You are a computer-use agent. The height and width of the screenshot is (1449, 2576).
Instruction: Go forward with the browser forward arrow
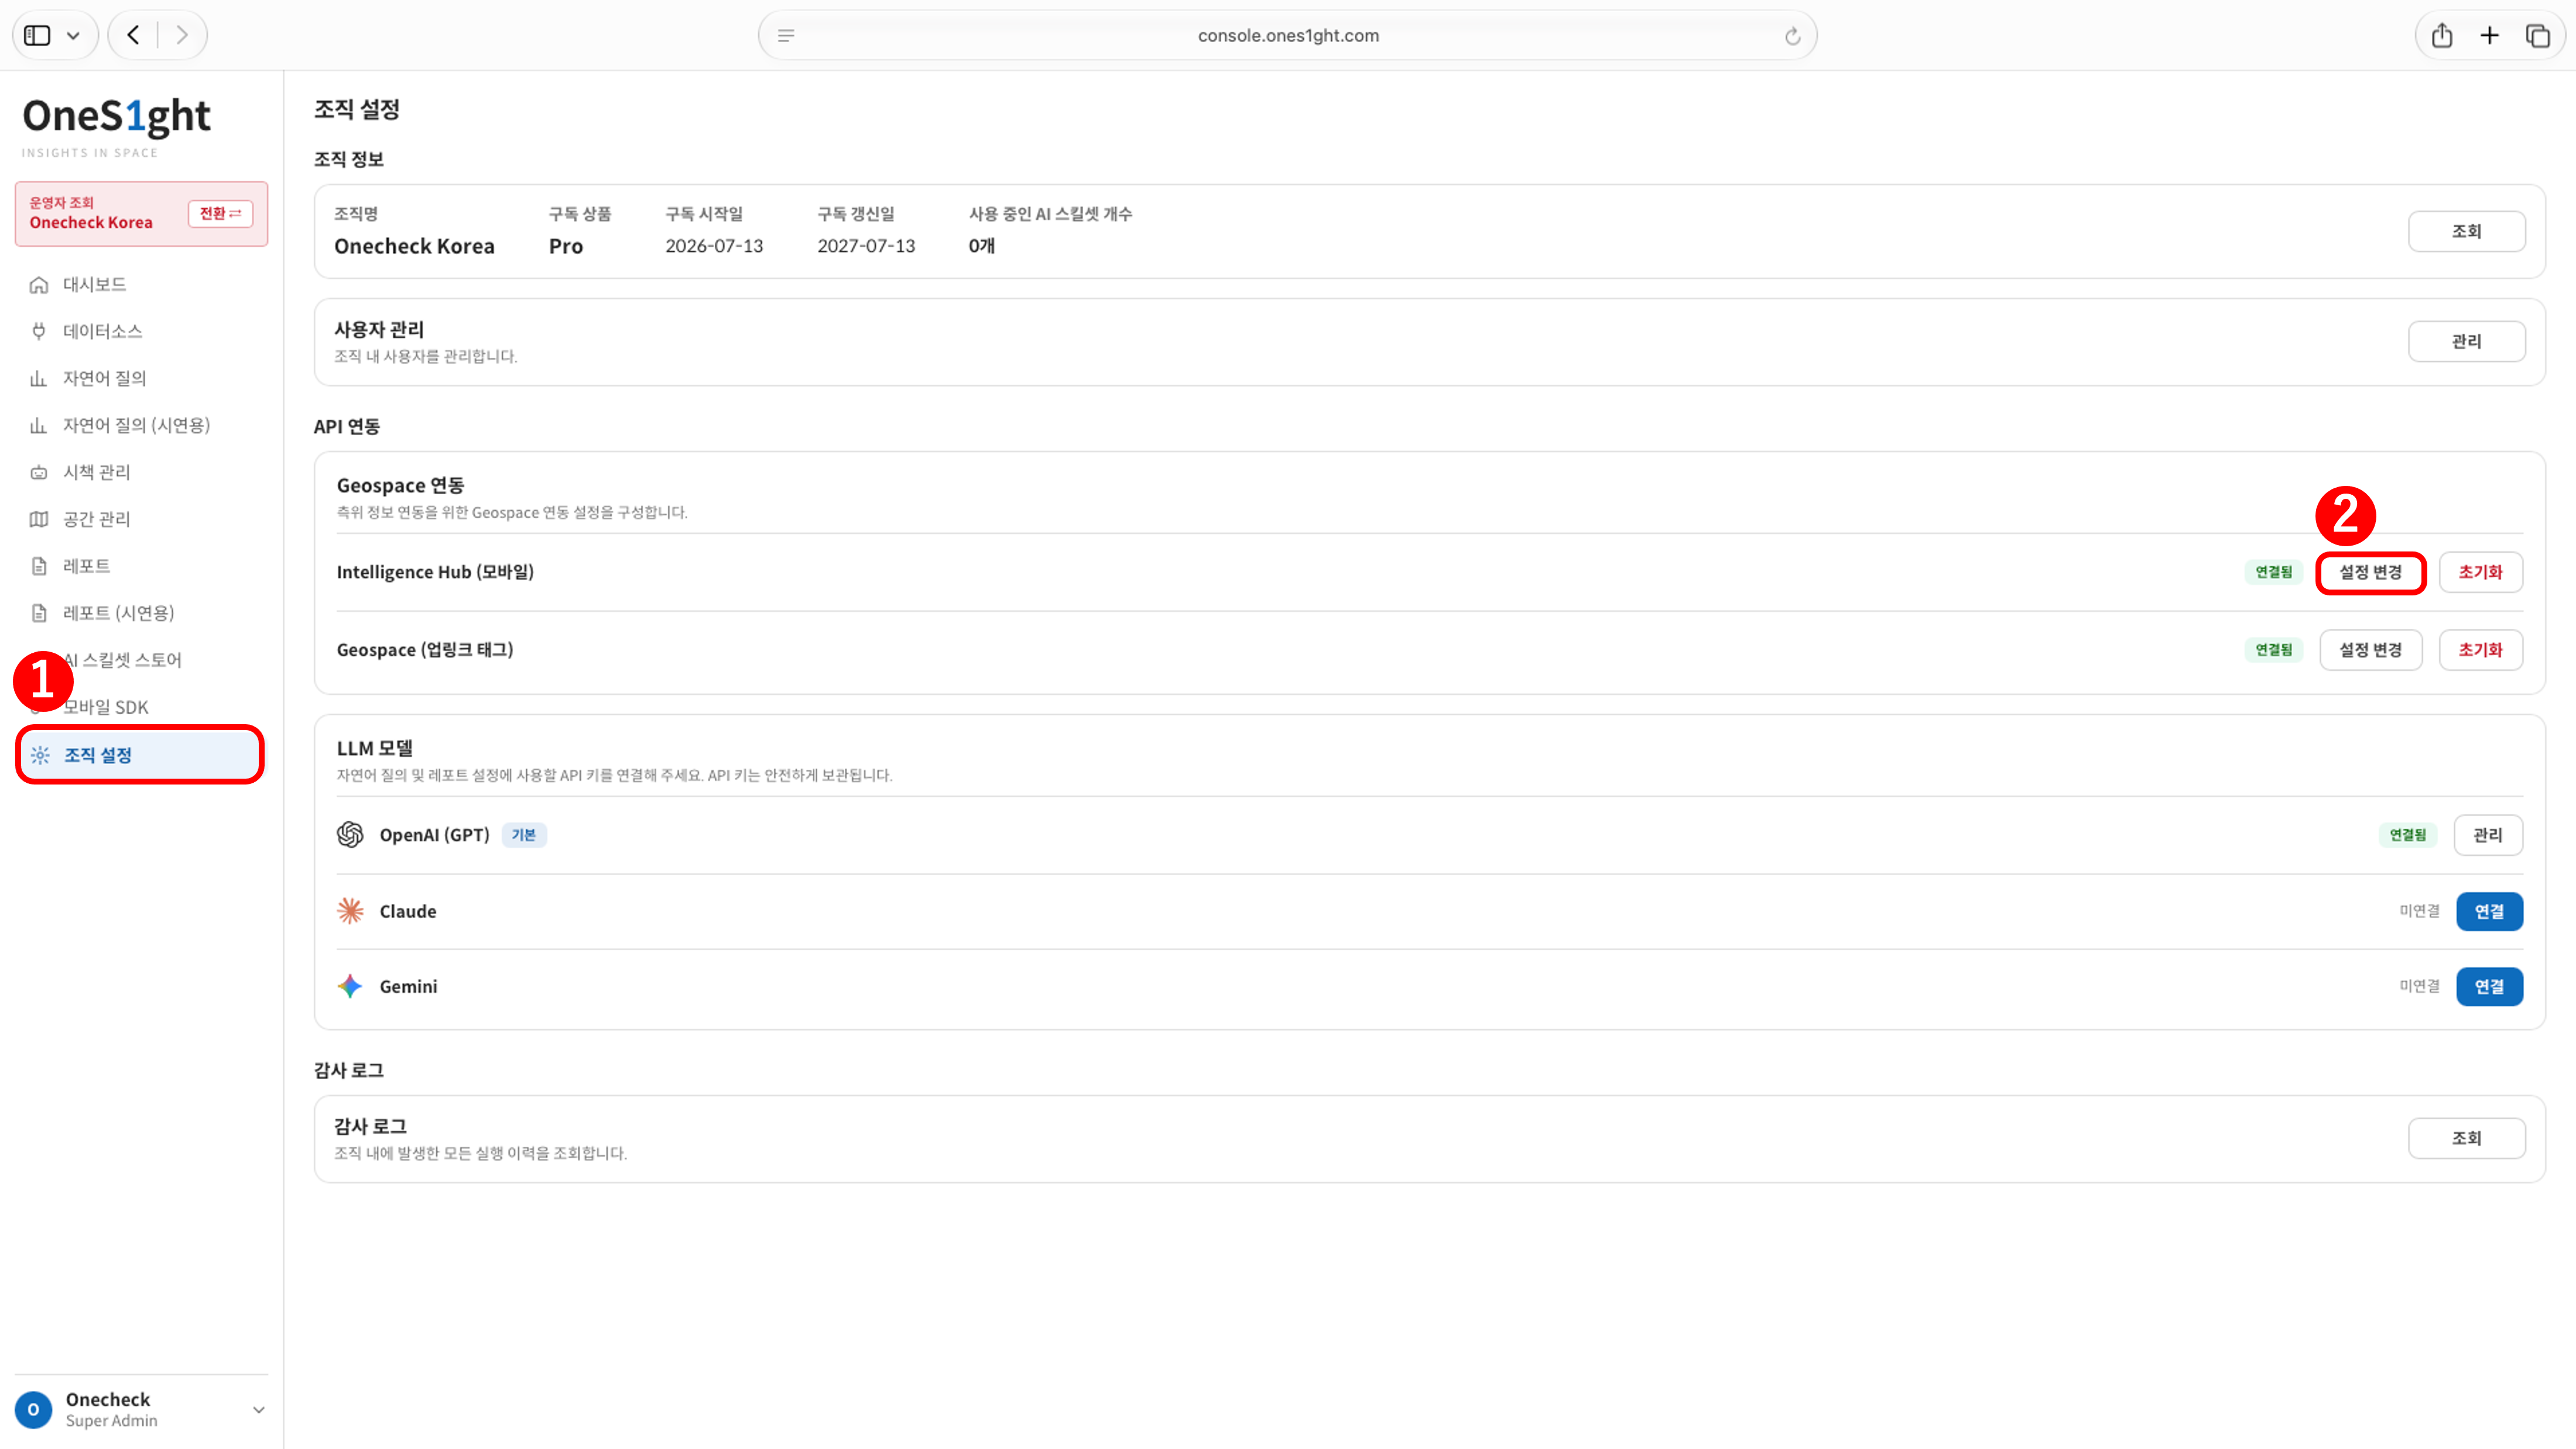click(x=181, y=36)
